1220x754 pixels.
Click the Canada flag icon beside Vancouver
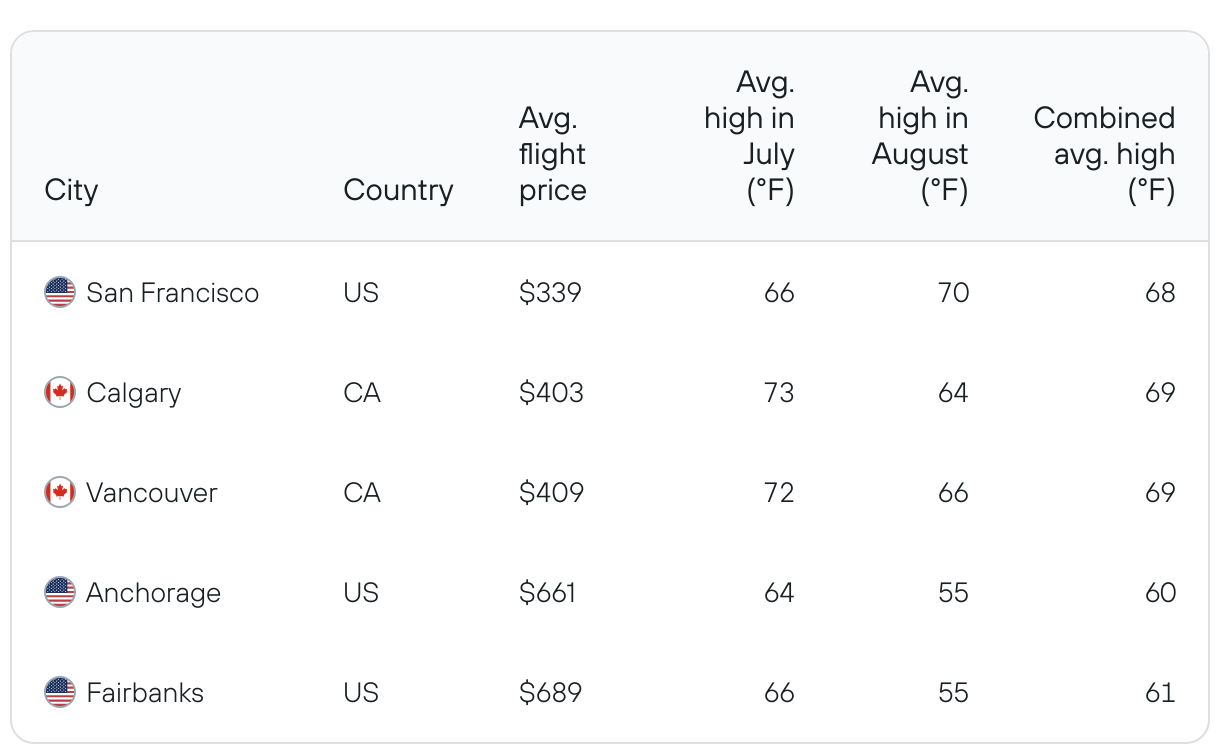(60, 493)
